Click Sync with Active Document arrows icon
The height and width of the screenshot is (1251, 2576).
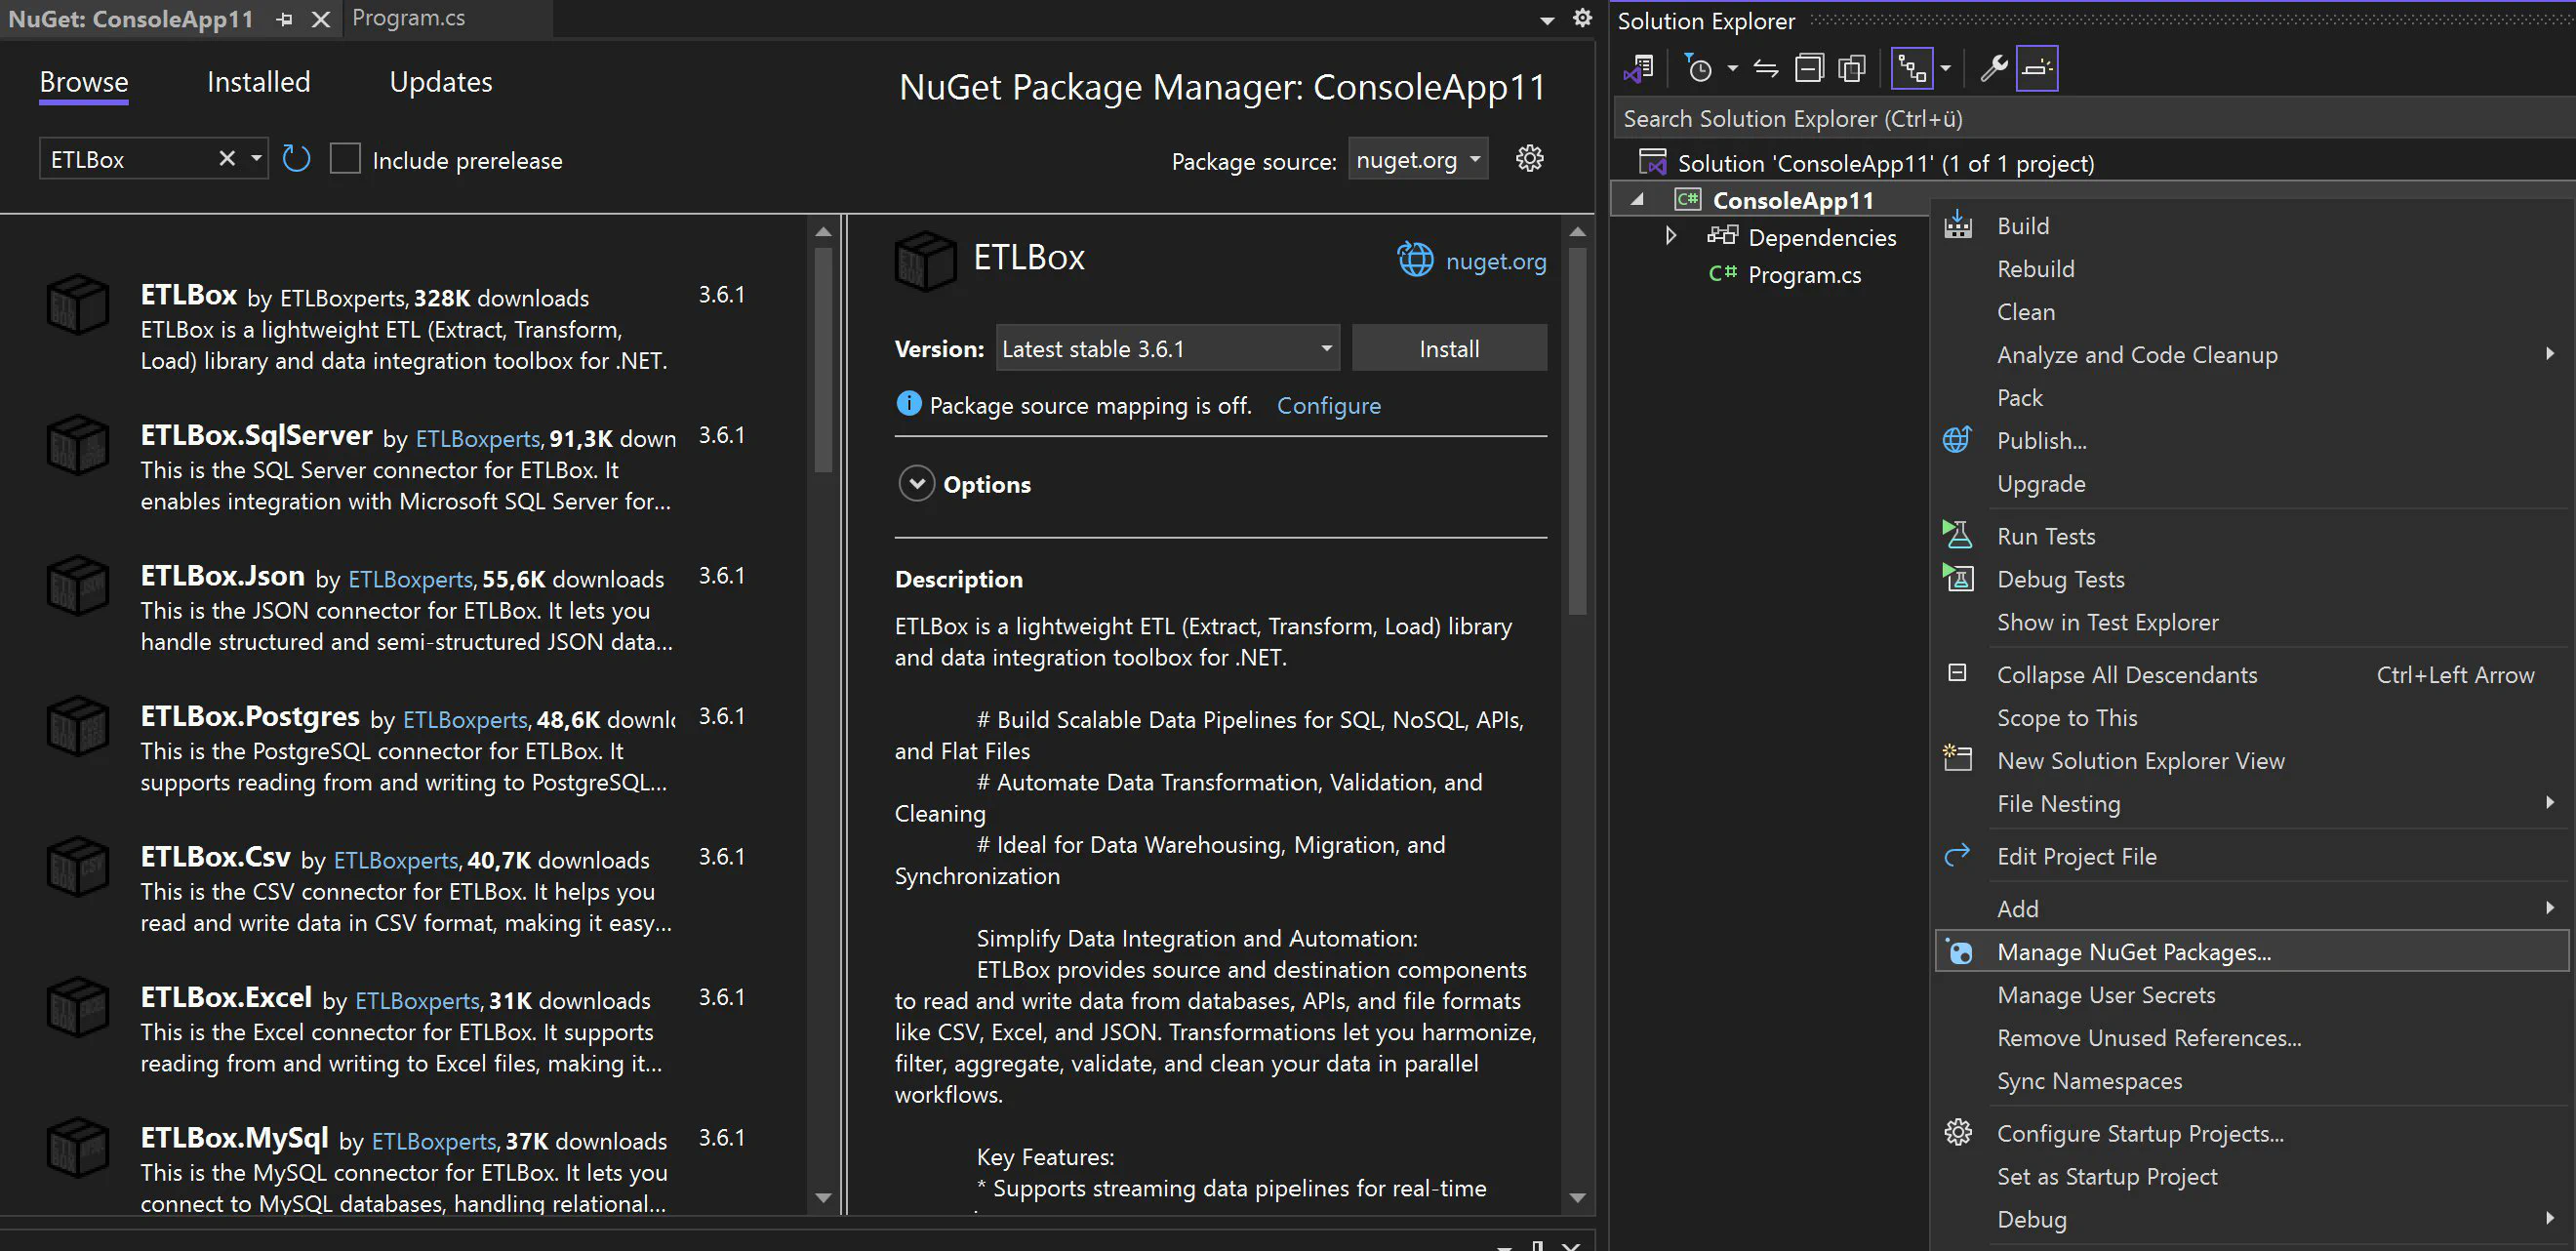(x=1766, y=68)
